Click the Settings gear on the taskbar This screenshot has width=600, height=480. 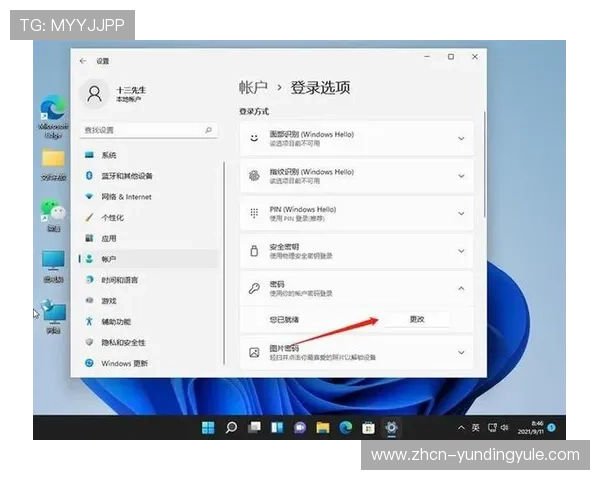(391, 428)
